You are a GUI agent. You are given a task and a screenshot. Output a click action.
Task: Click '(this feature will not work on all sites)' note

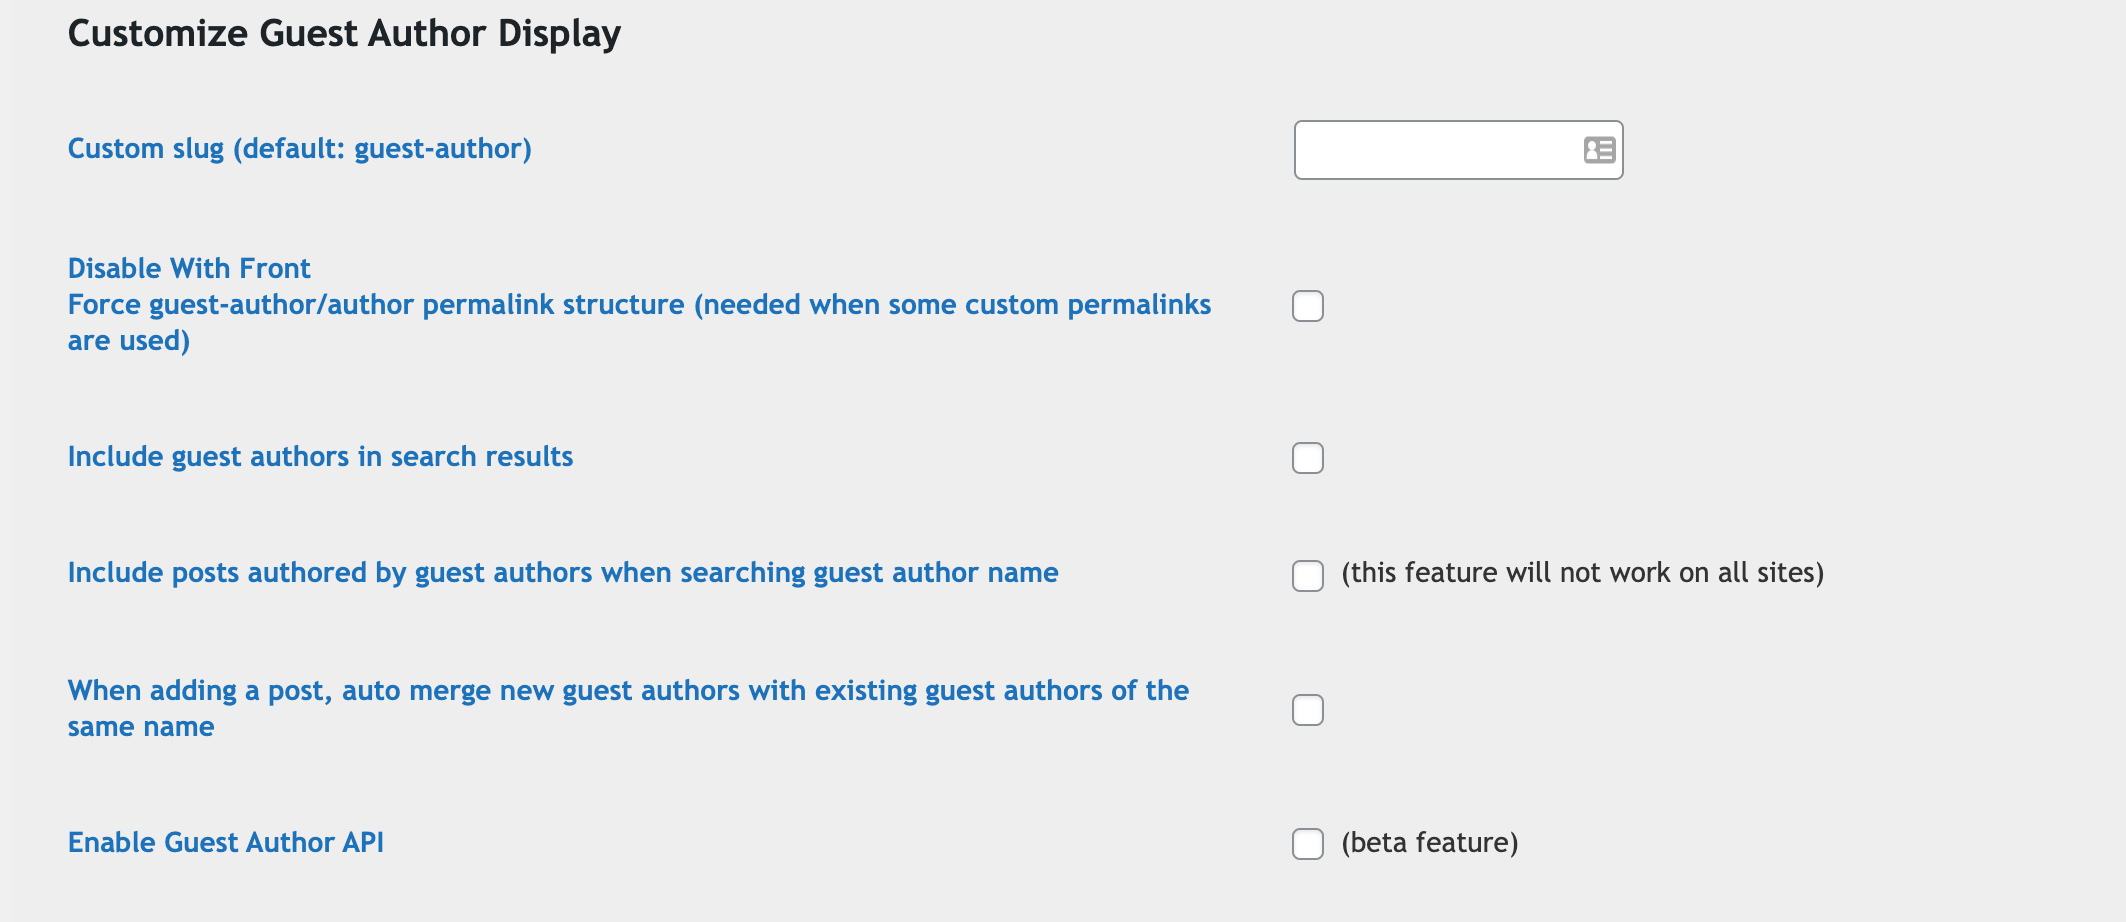(x=1583, y=573)
